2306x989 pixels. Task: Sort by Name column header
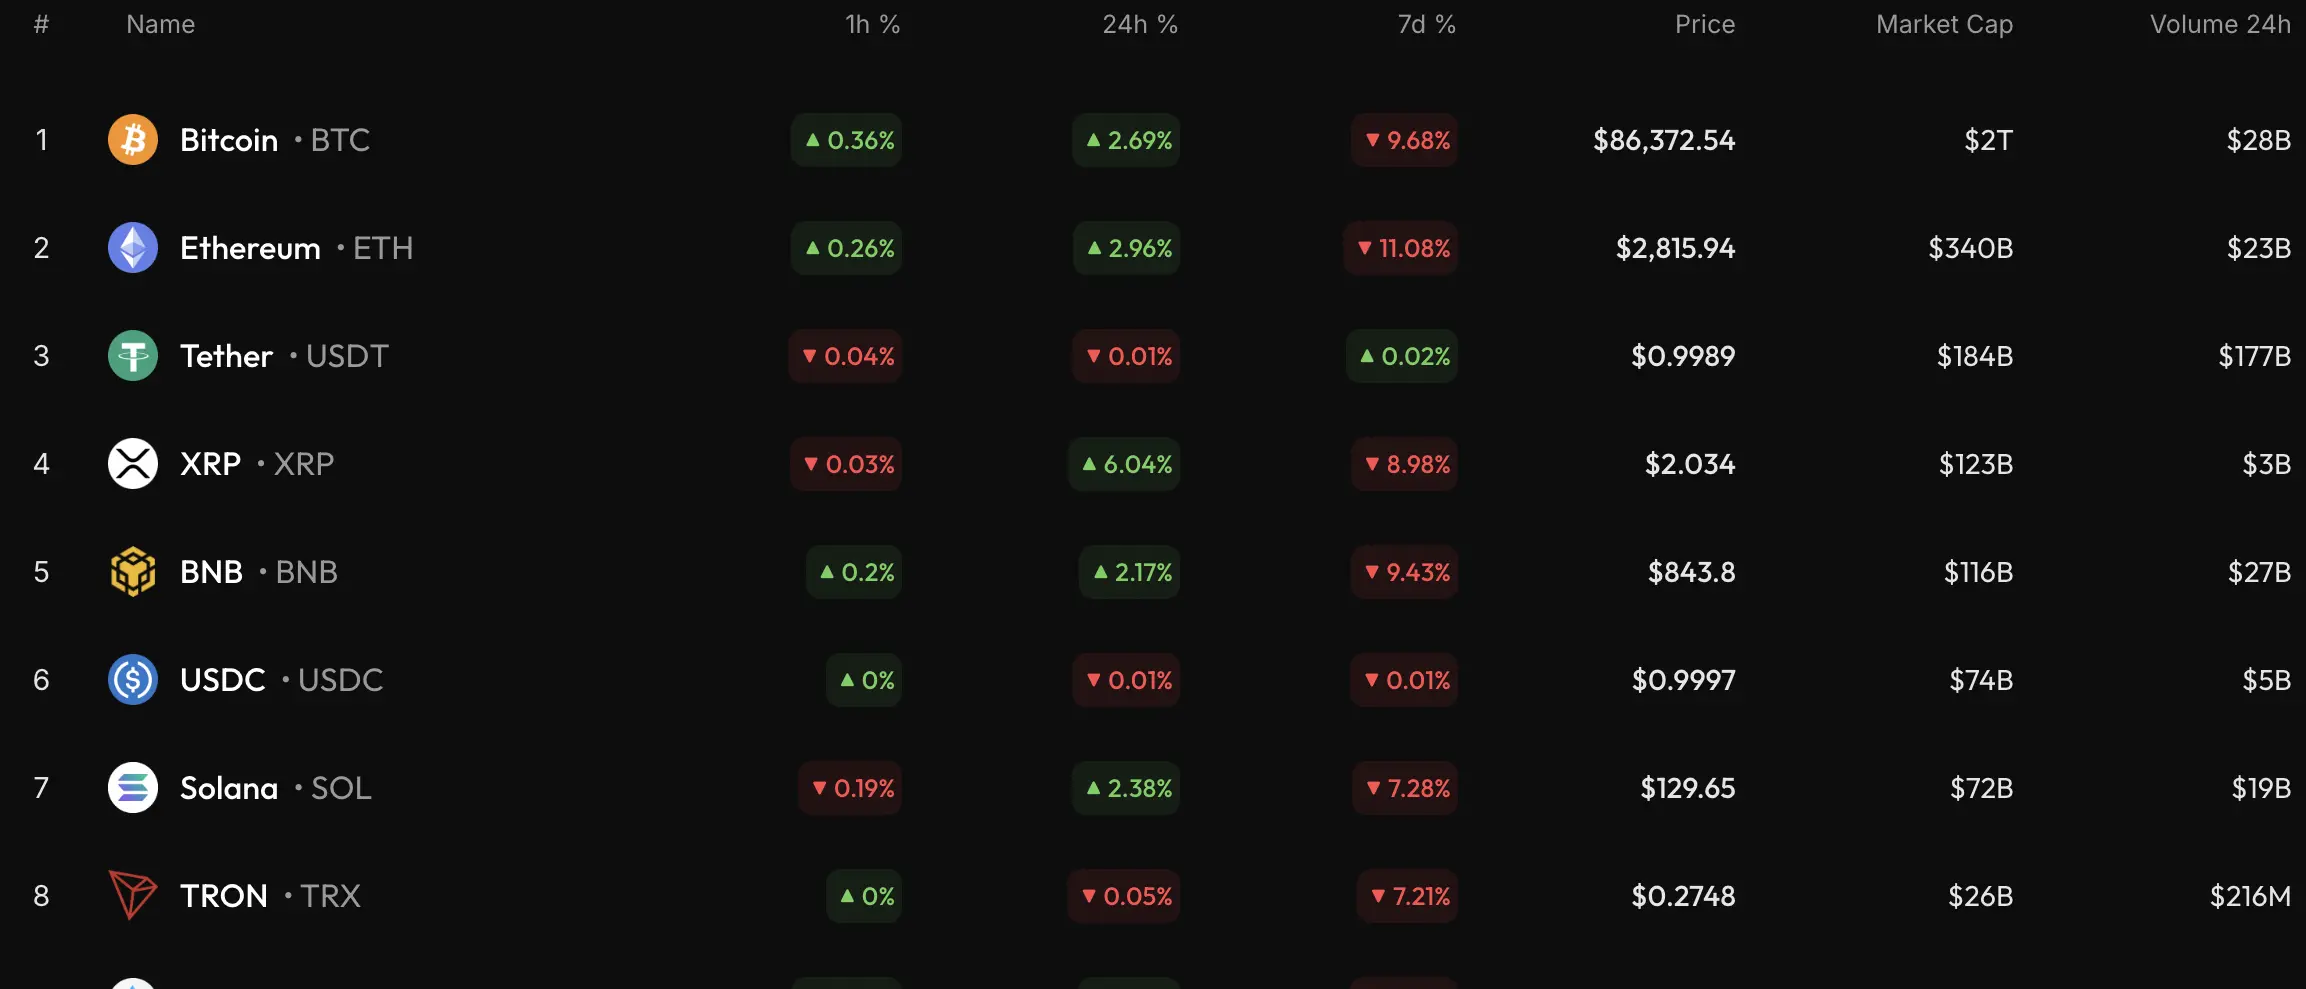pyautogui.click(x=160, y=24)
